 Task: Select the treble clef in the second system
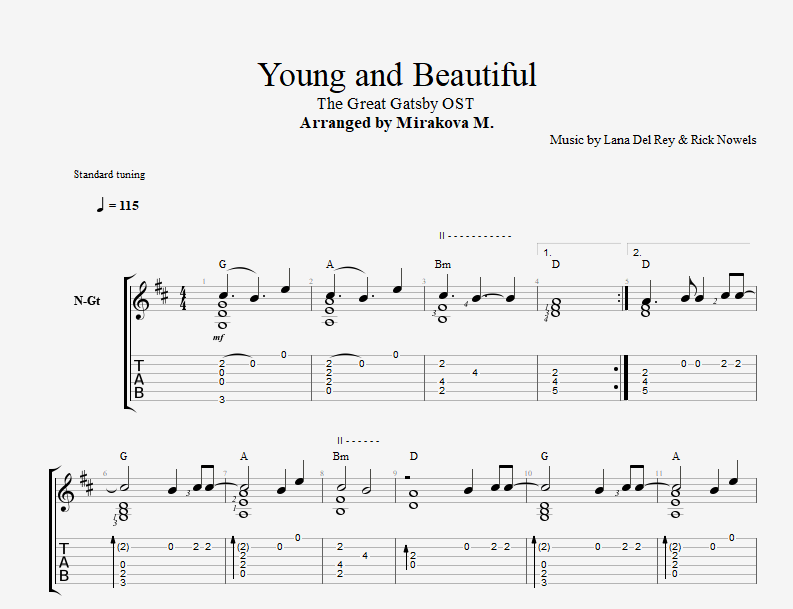tap(68, 492)
